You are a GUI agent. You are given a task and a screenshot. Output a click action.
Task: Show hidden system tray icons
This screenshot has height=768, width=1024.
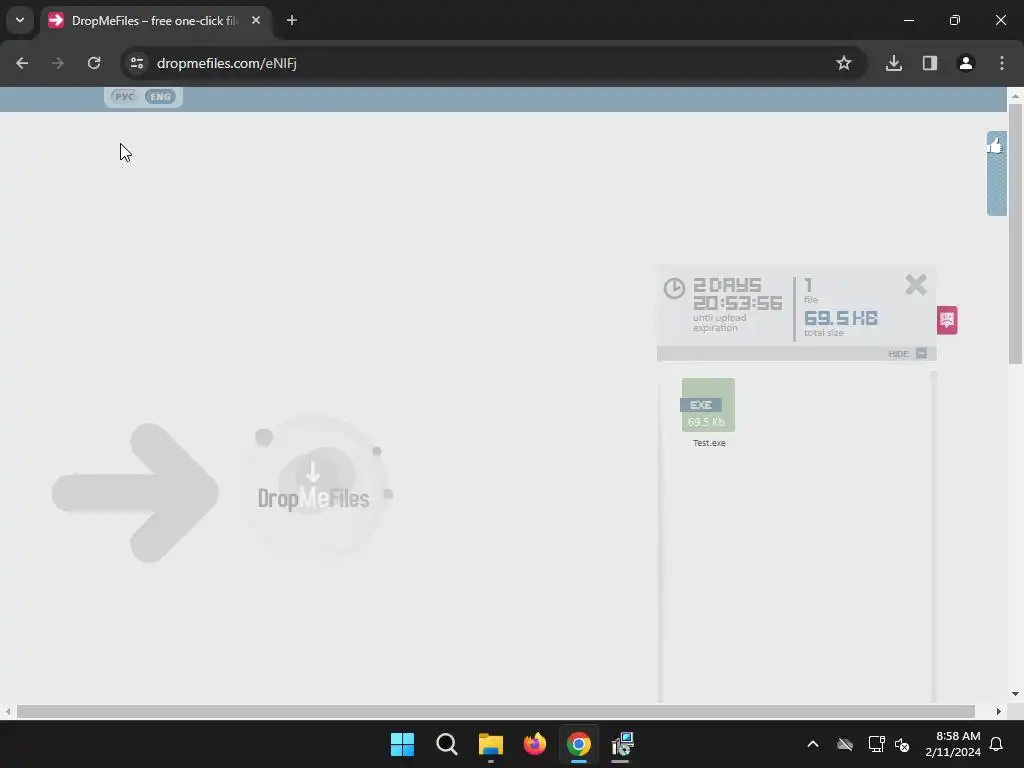click(x=813, y=744)
